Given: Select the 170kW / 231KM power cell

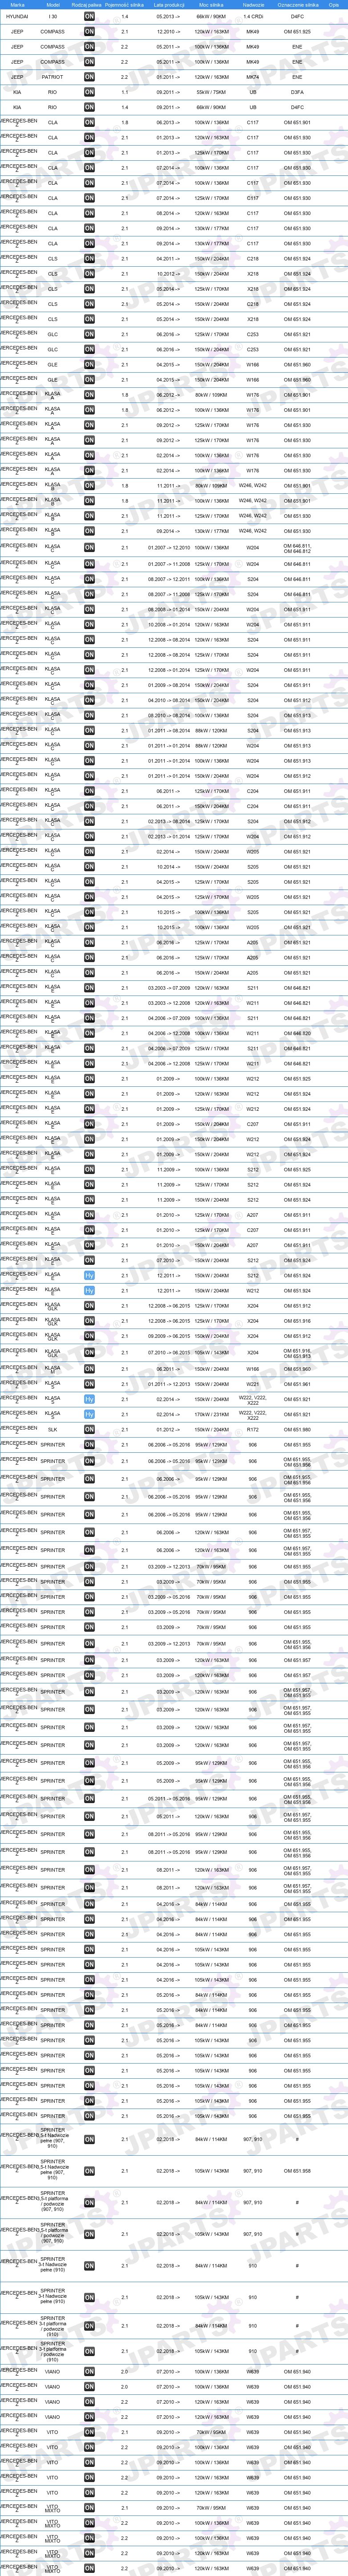Looking at the screenshot, I should (x=211, y=1414).
